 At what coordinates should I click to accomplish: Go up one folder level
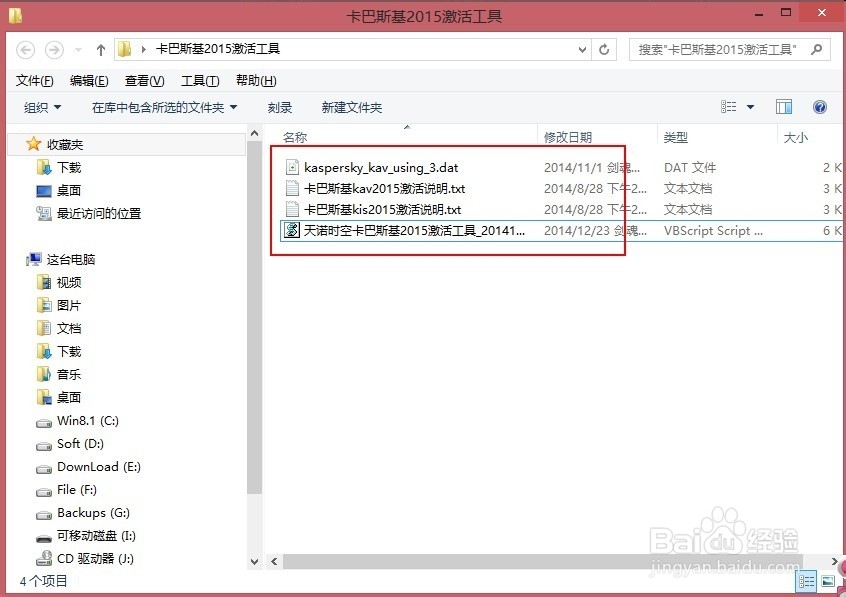tap(100, 50)
